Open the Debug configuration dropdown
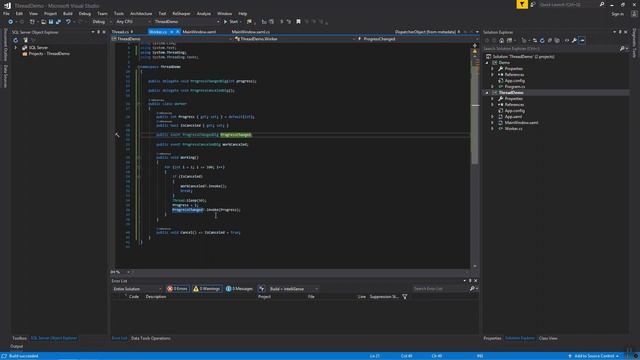The width and height of the screenshot is (640, 360). pyautogui.click(x=101, y=22)
